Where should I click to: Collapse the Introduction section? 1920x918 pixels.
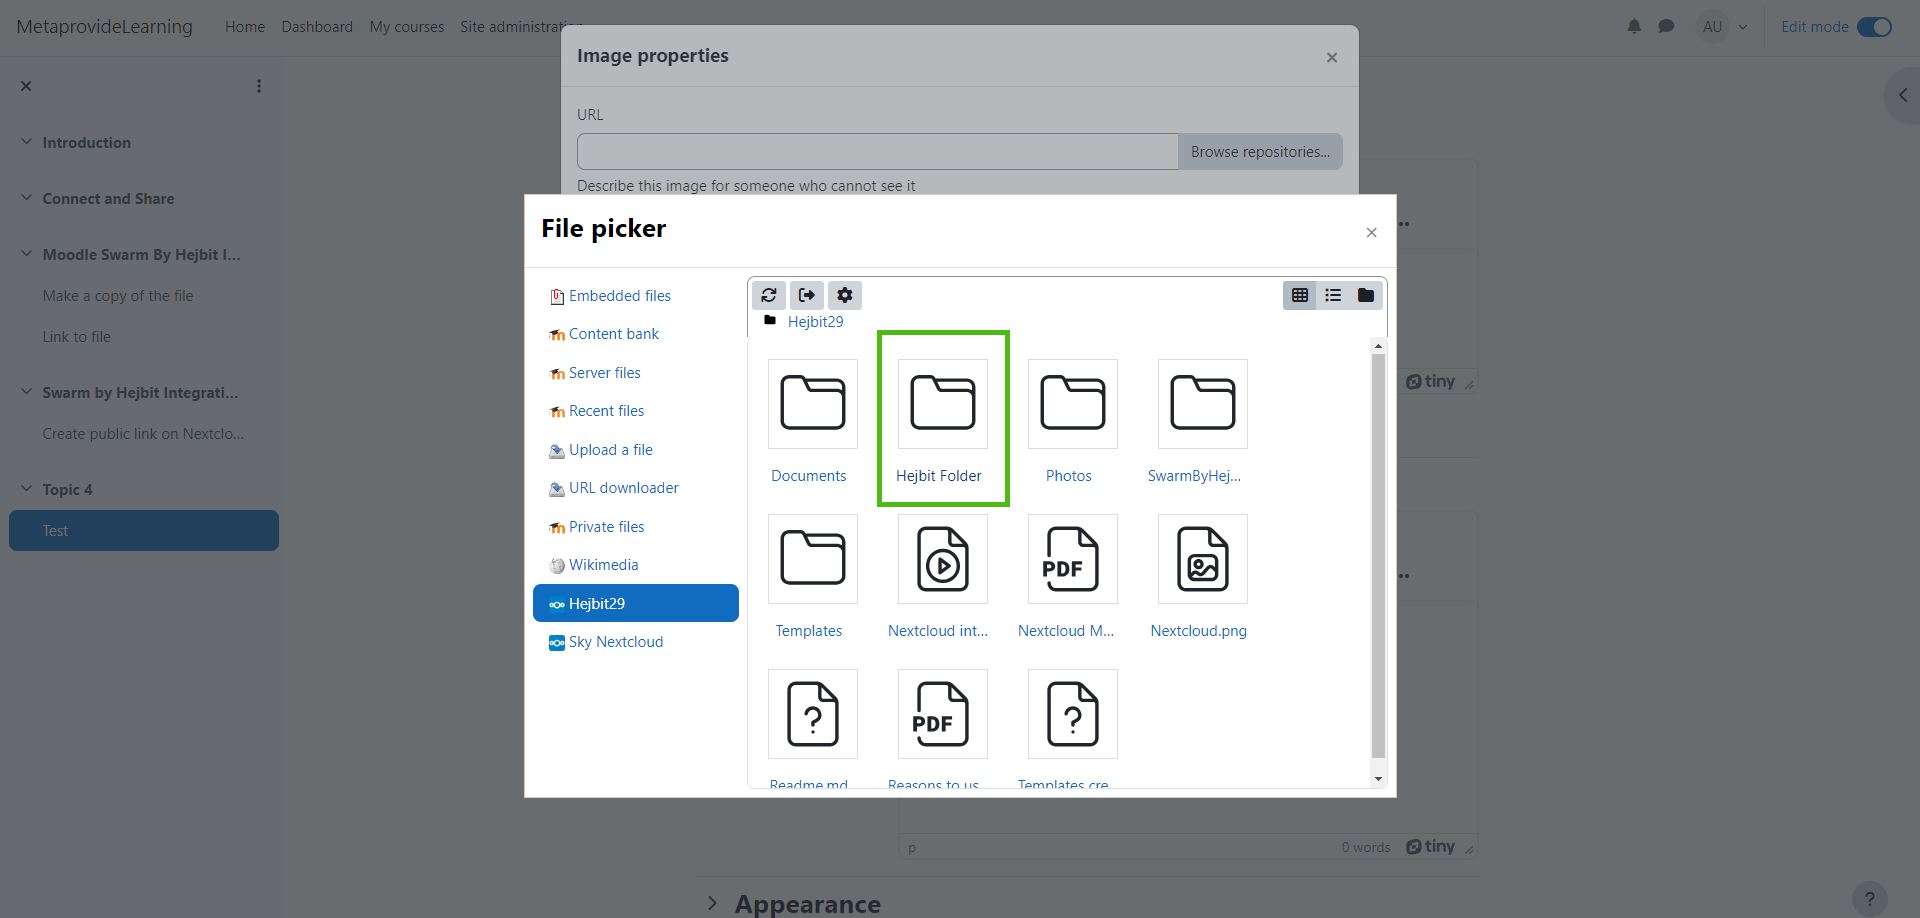coord(27,142)
